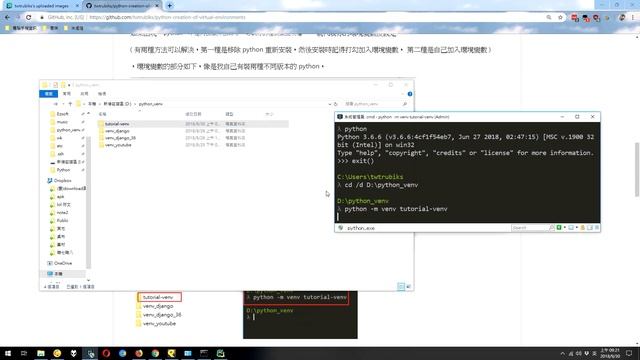Click the python_venv breadcrumb in Explorer
Image resolution: width=640 pixels, height=360 pixels.
click(x=150, y=104)
